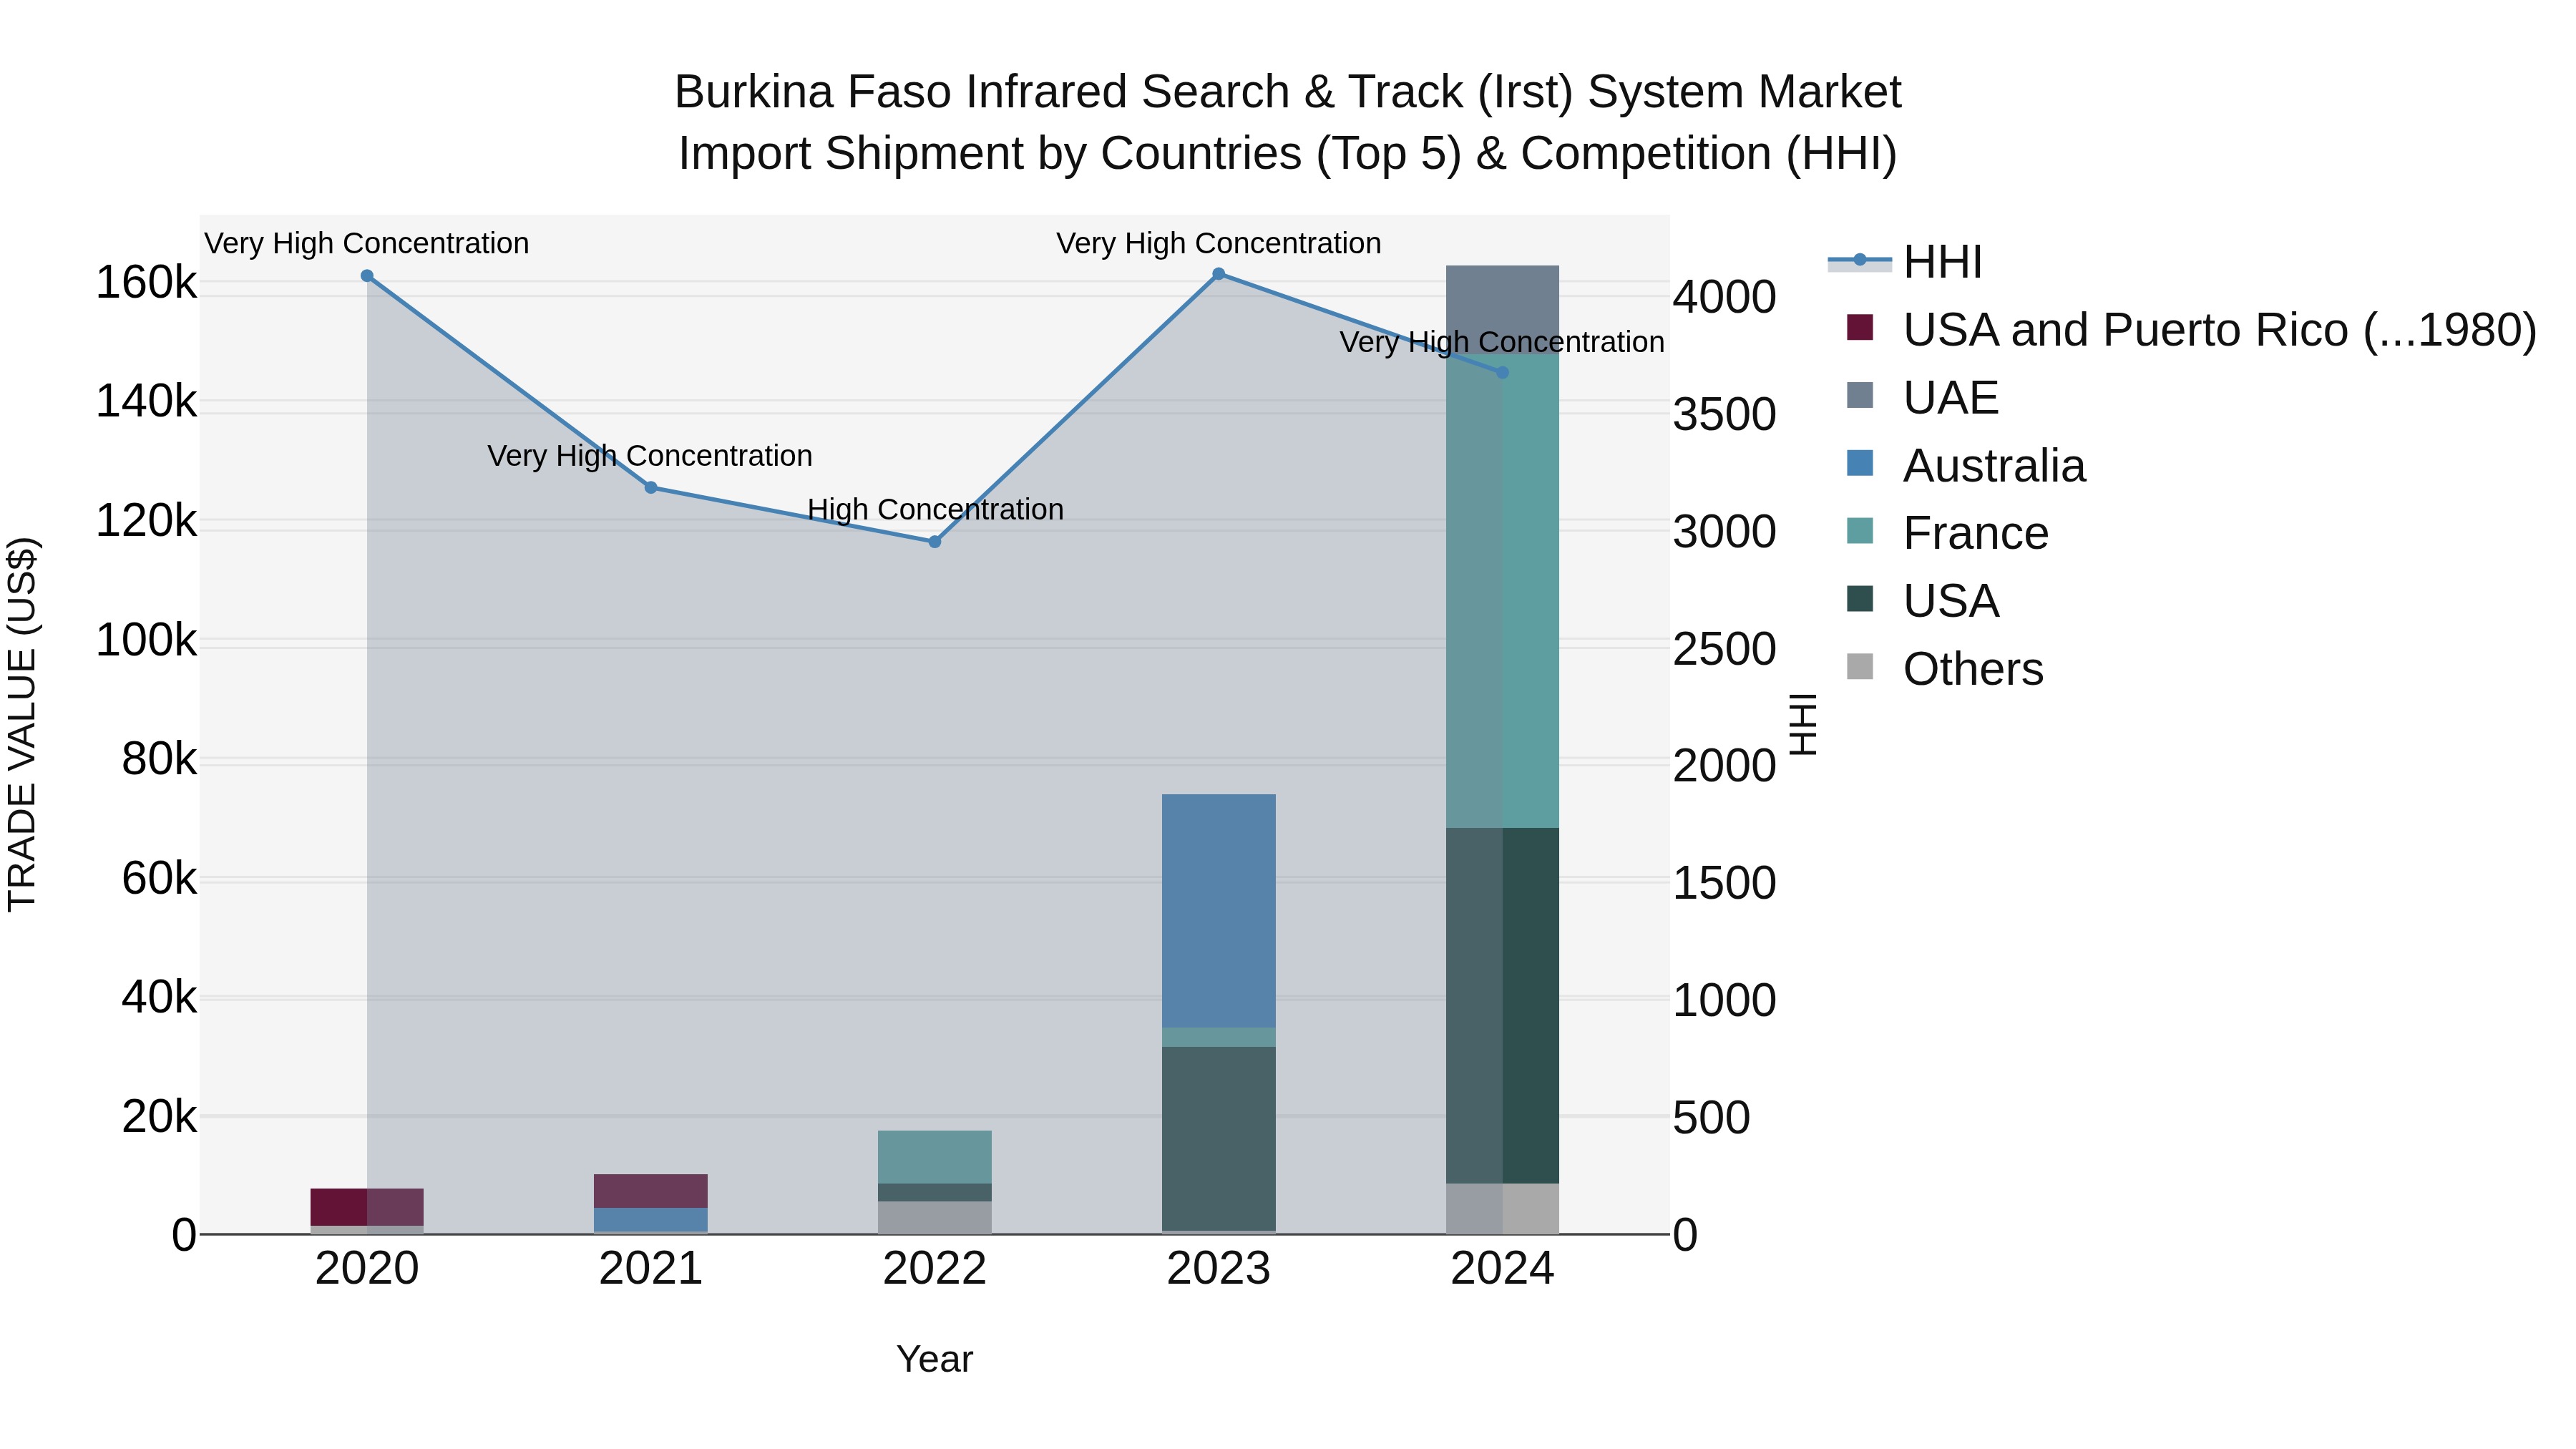Click the UAE bar segment in 2024

tap(1502, 309)
